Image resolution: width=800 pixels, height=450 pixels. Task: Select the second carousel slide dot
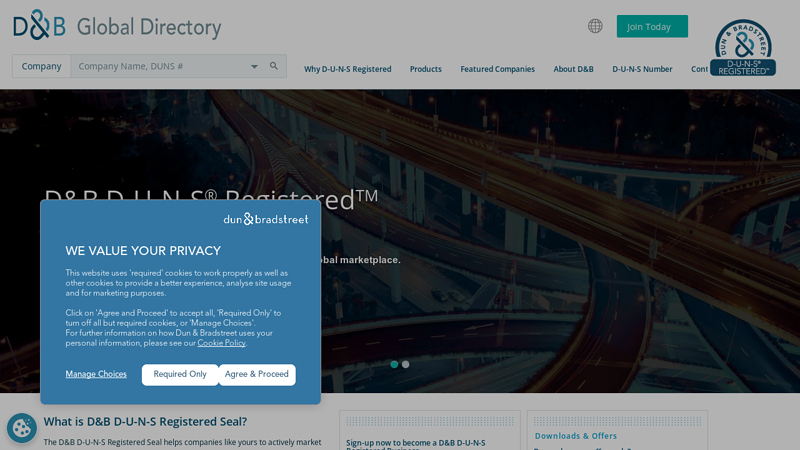point(406,364)
